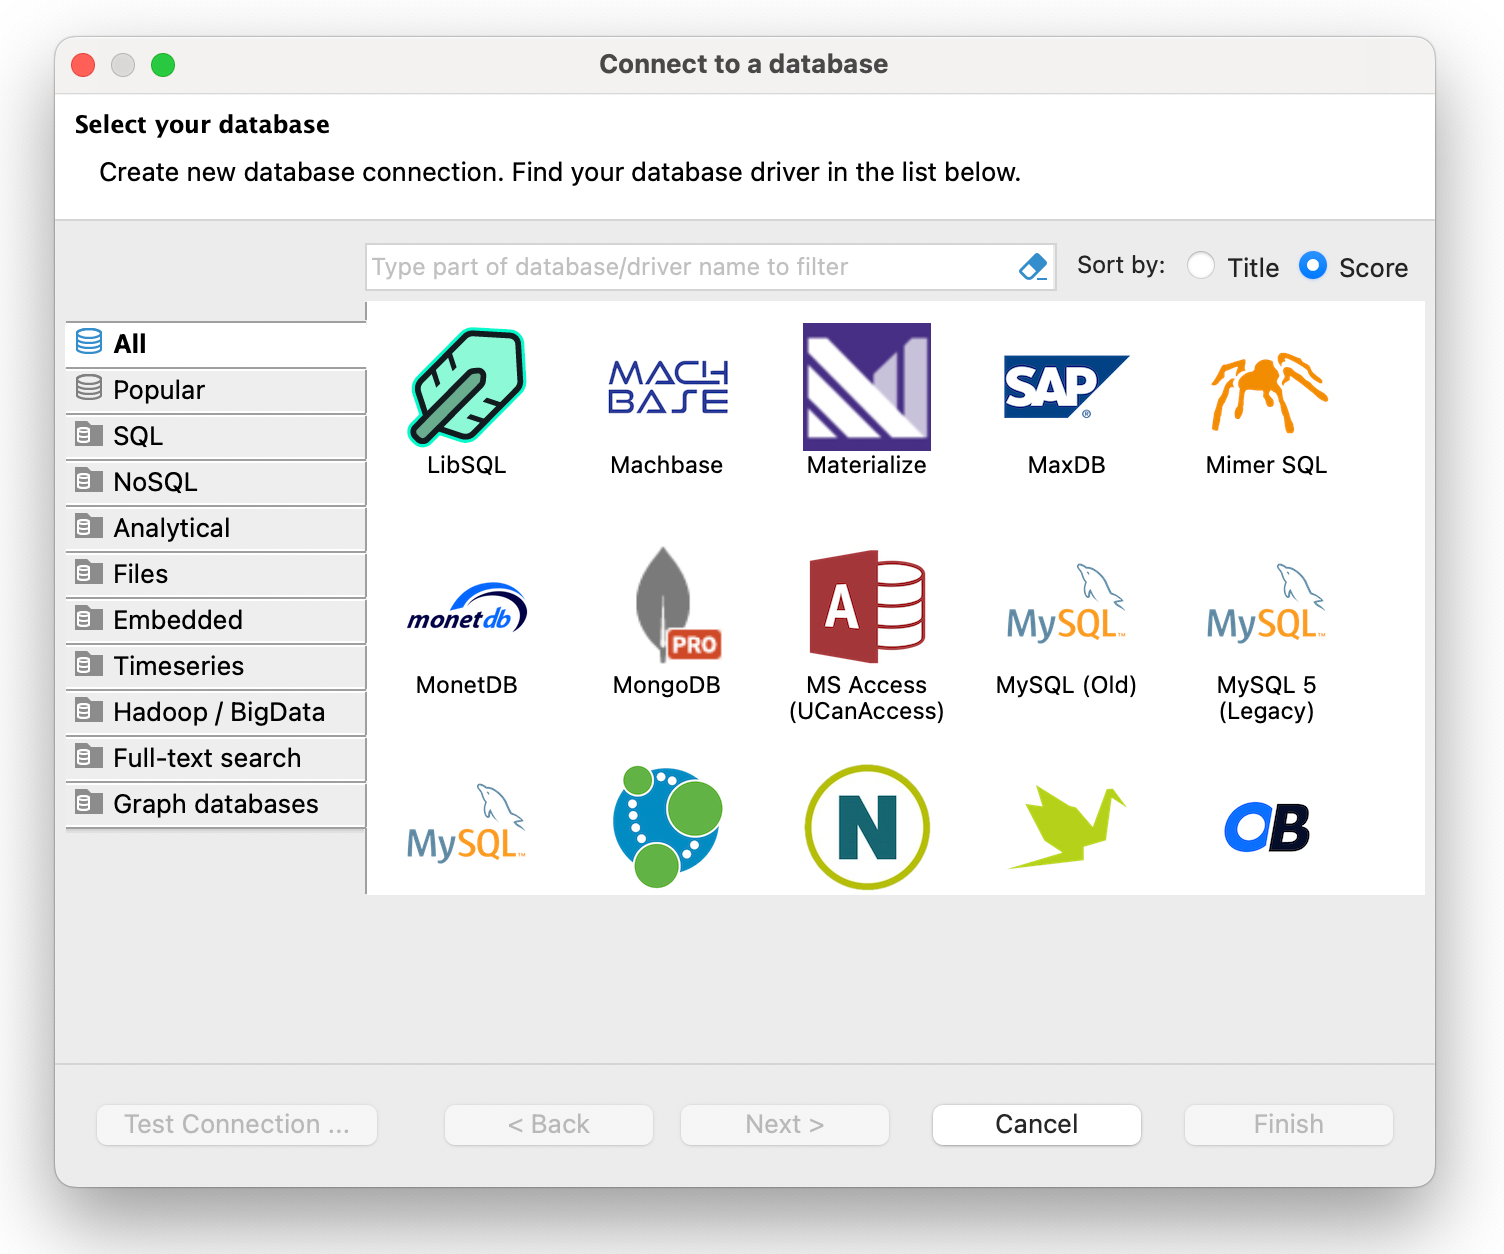Show the Files category

point(216,574)
